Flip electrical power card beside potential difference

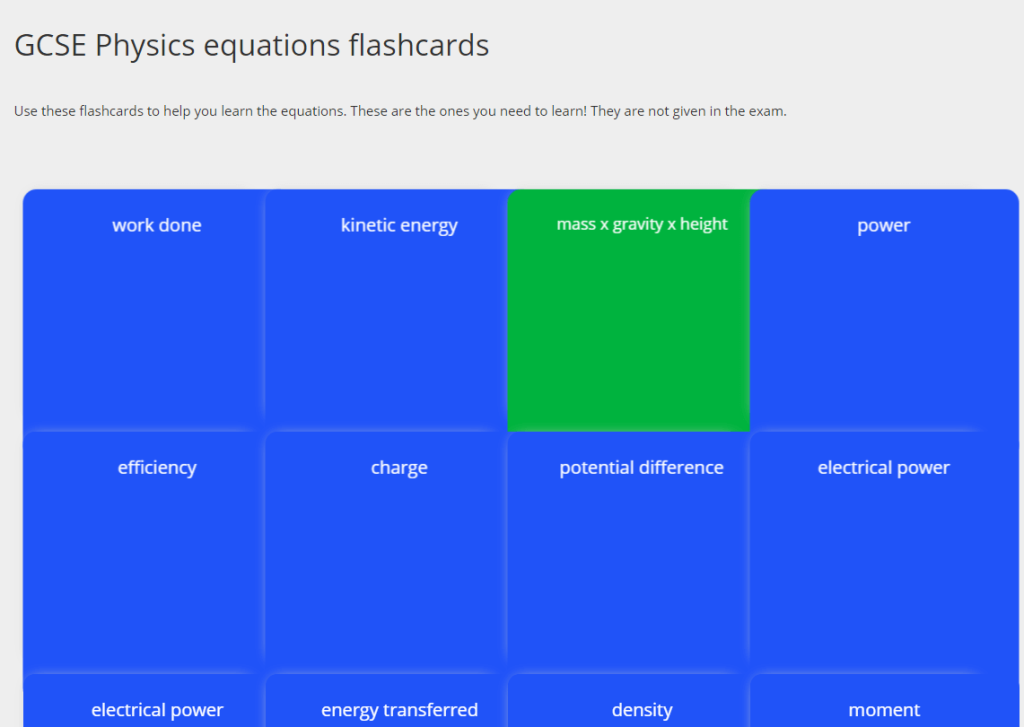coord(884,553)
